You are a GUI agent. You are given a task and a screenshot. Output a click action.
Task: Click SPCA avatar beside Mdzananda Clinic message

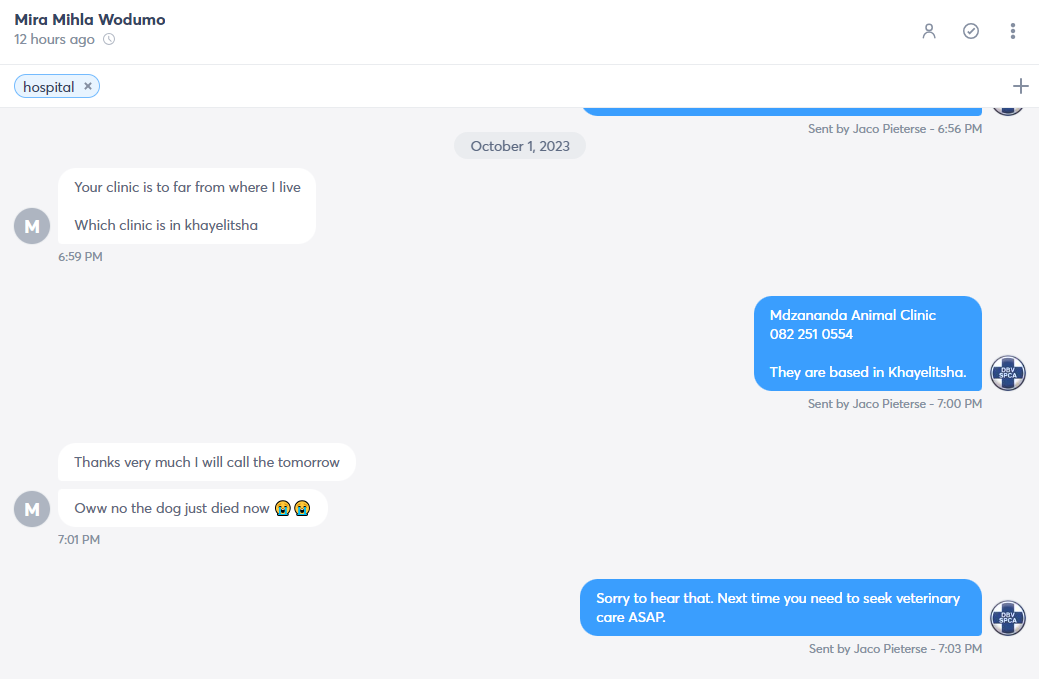(x=1008, y=373)
